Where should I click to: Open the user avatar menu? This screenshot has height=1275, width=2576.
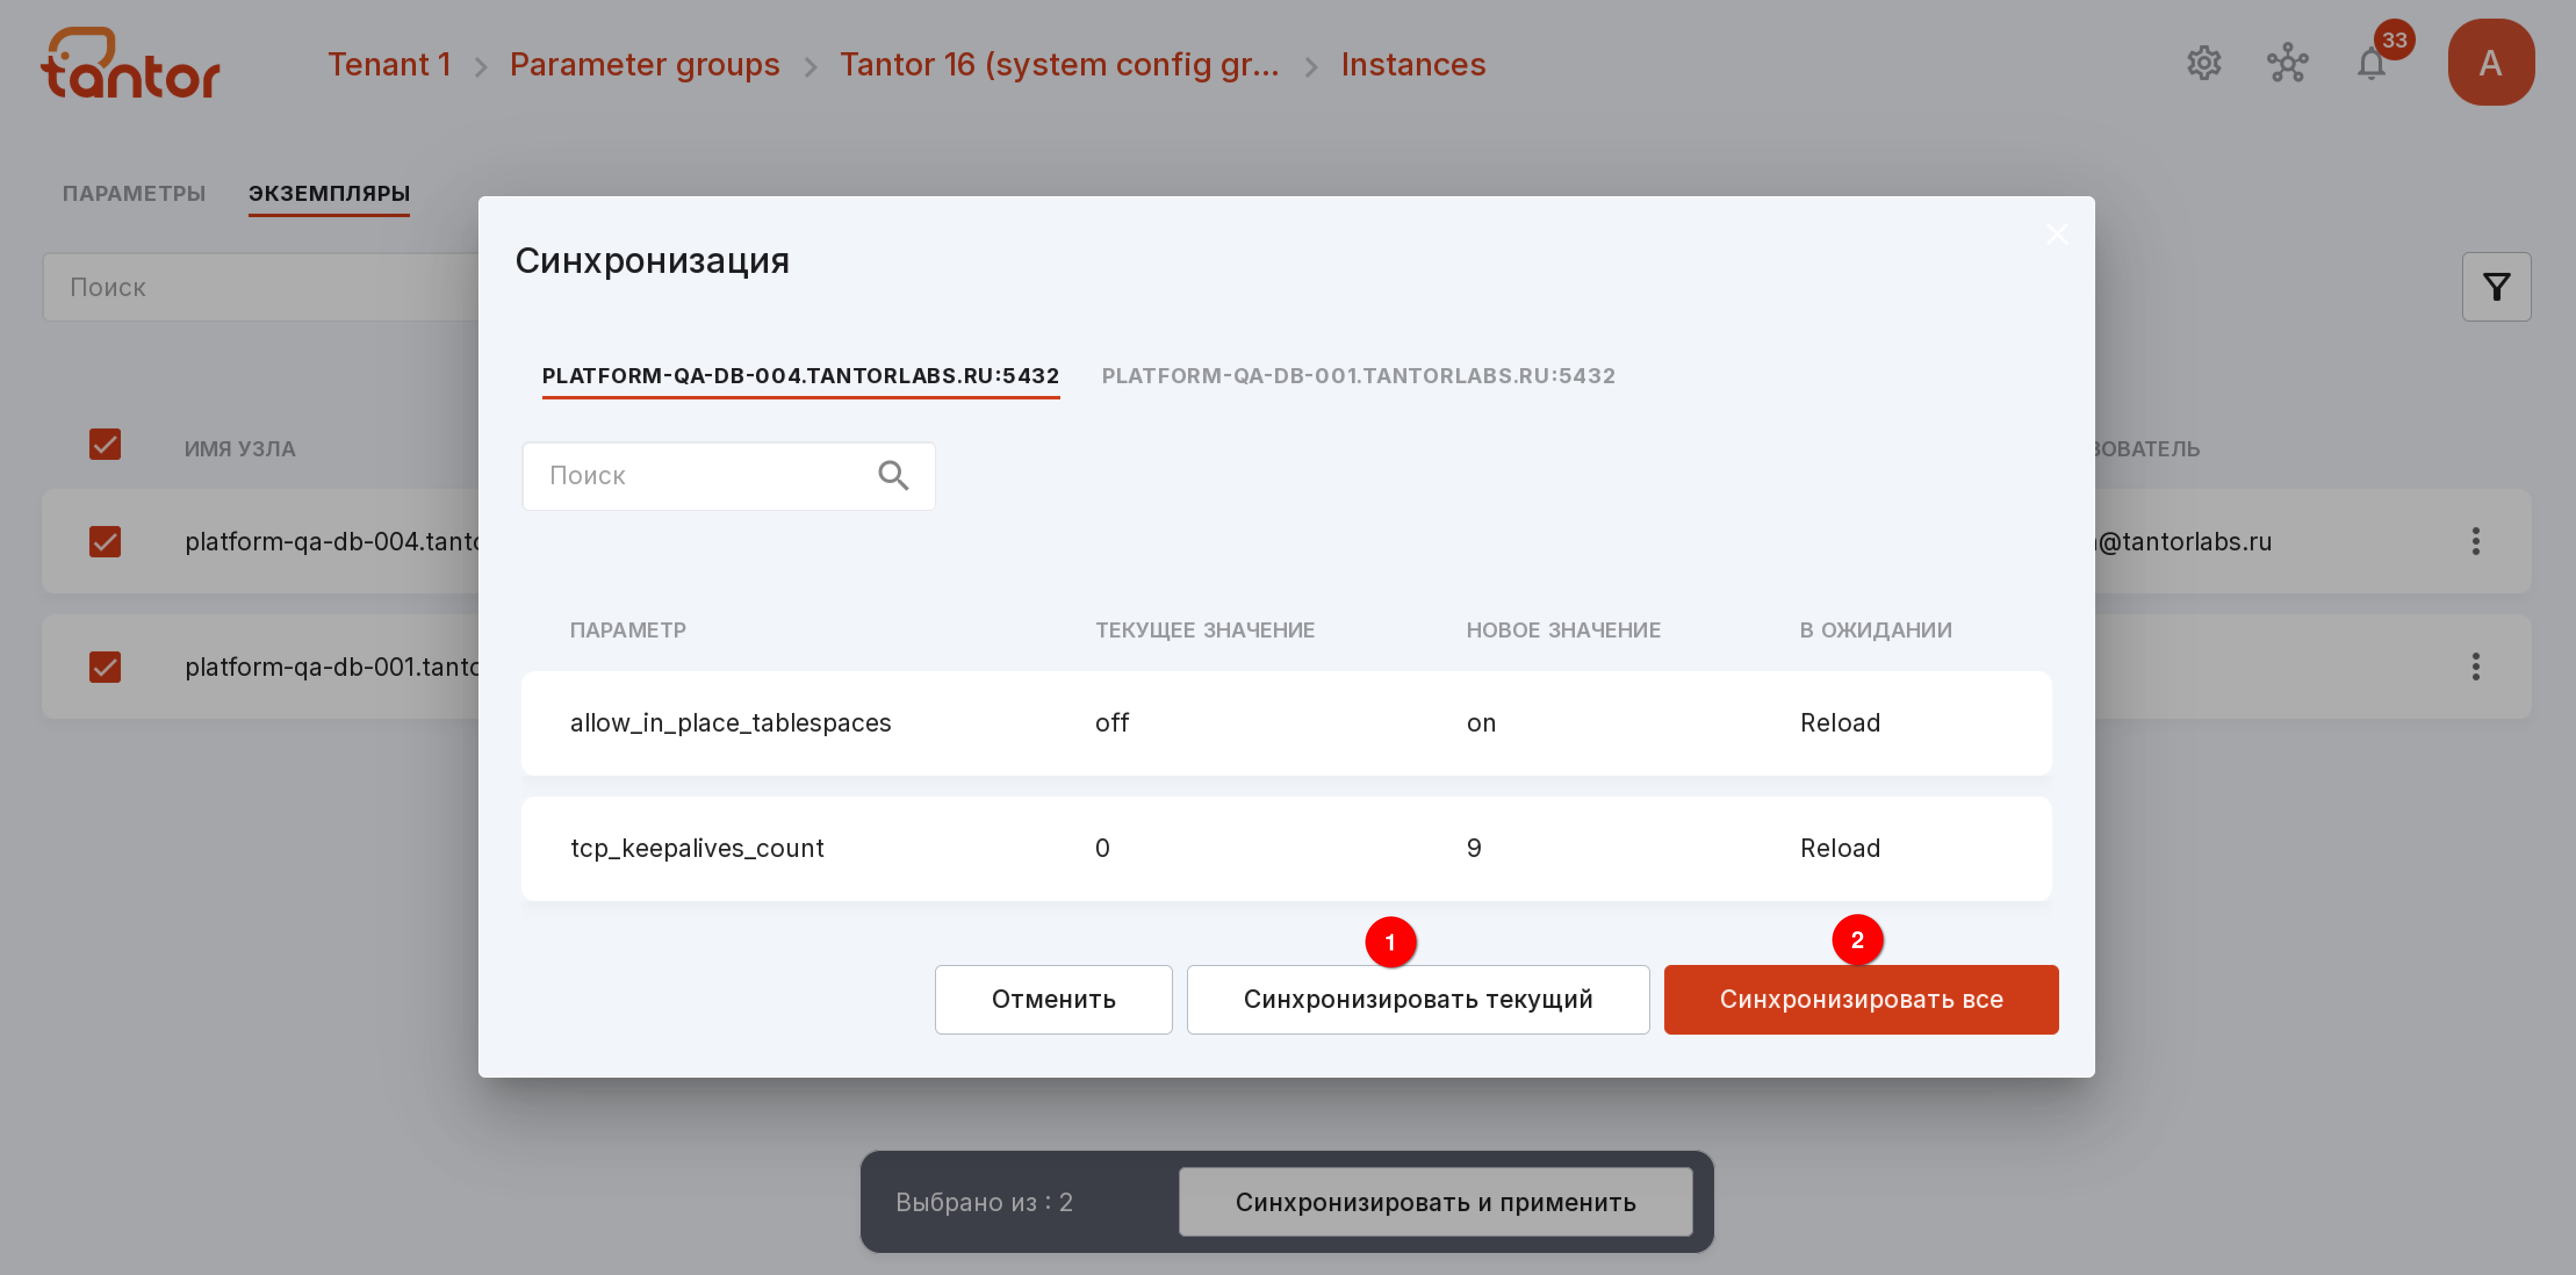pos(2490,62)
